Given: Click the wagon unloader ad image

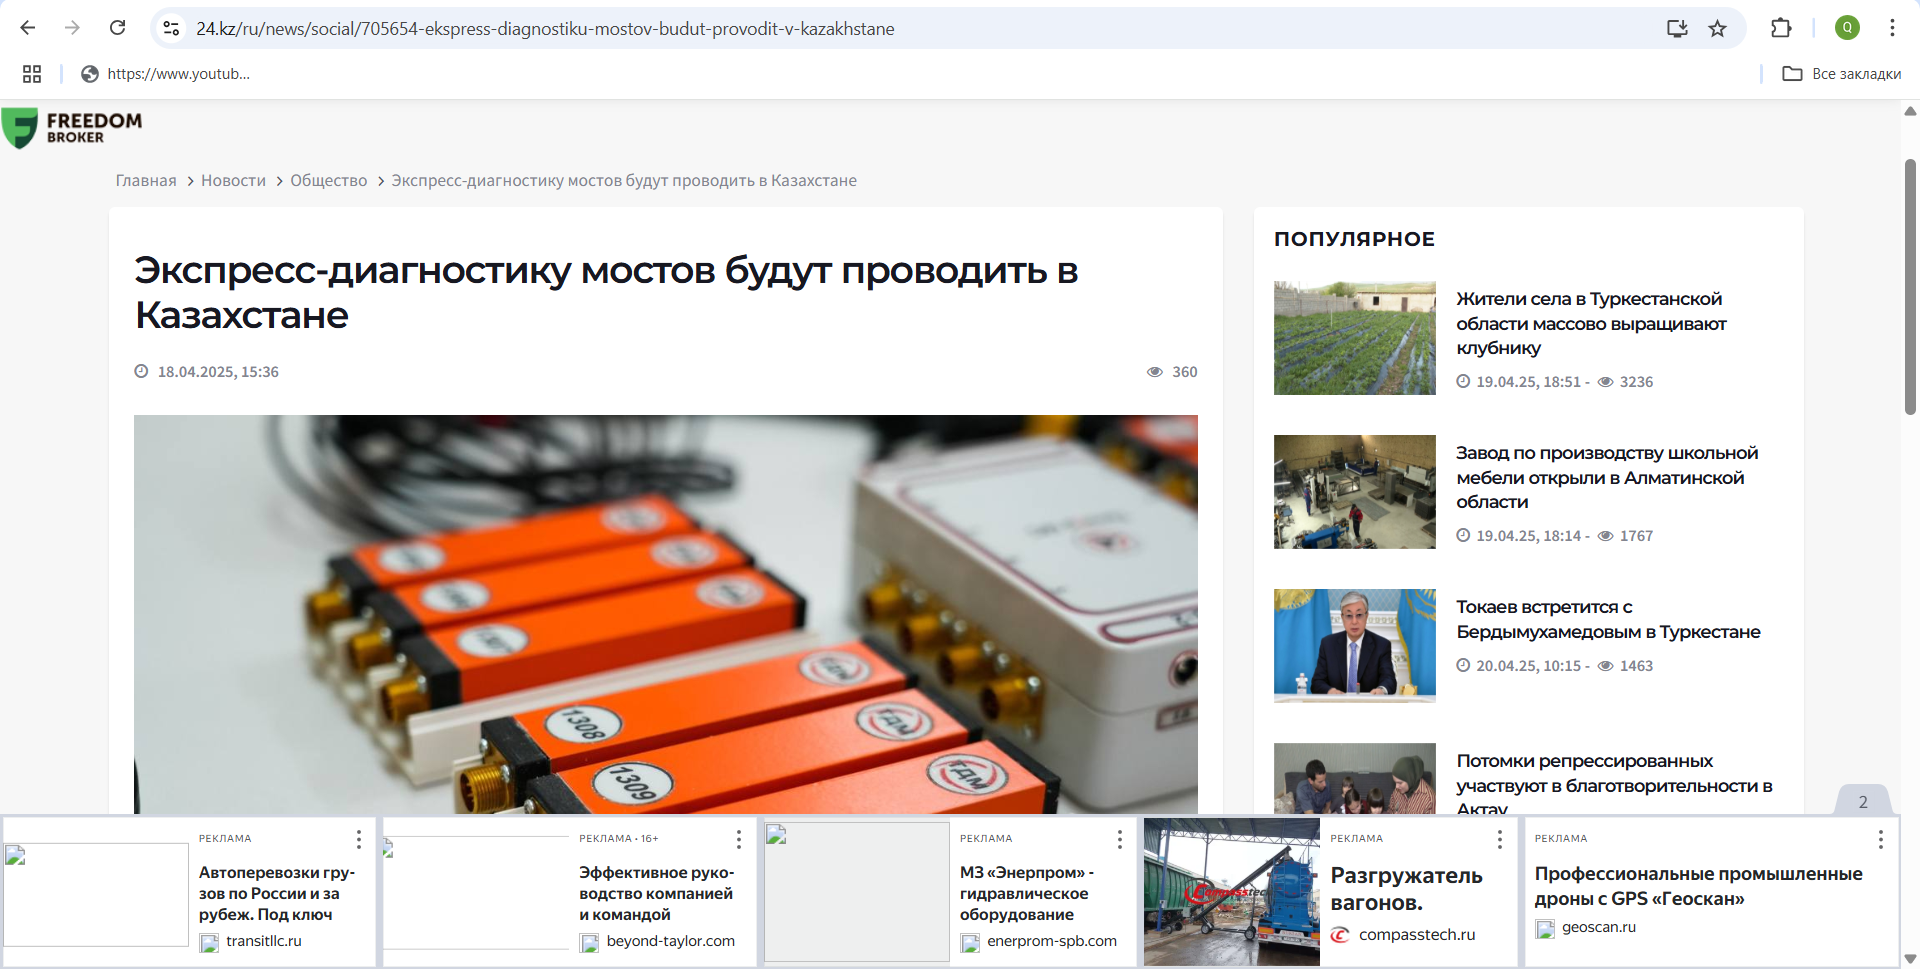Looking at the screenshot, I should point(1232,892).
